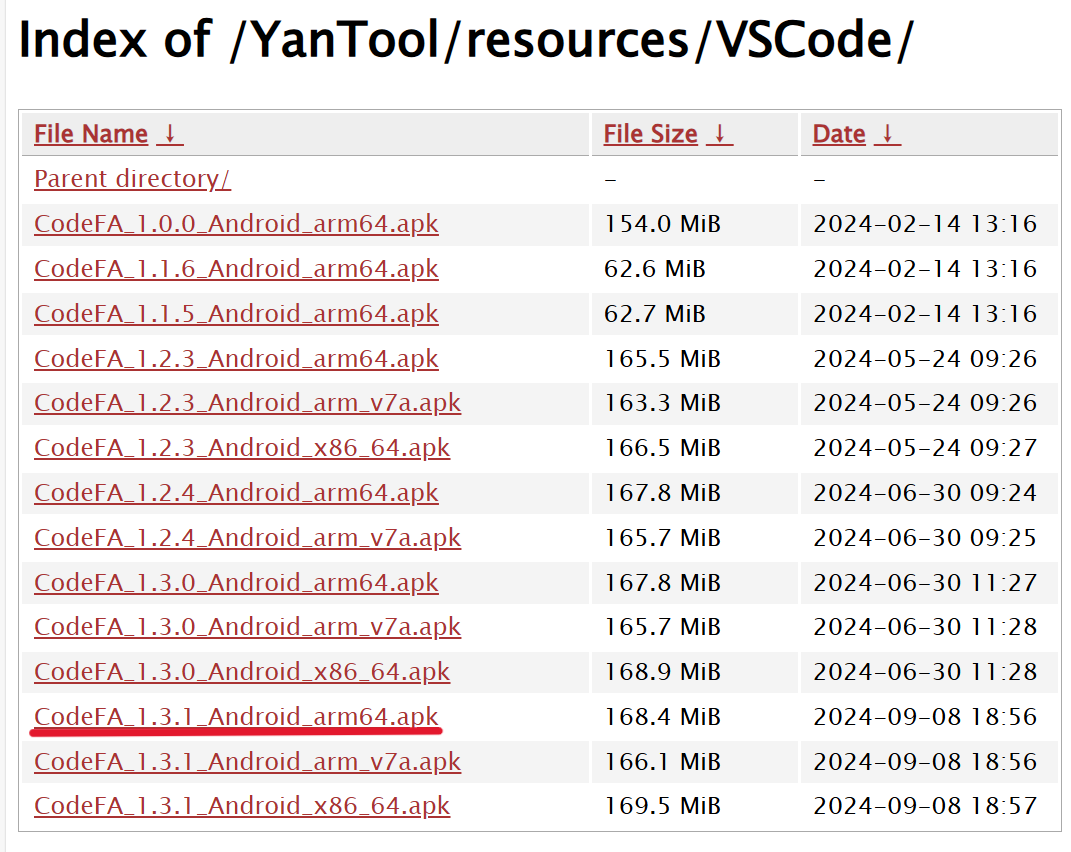Download CodeFA_1.2.3_Android_x86_64.apk
Screen dimensions: 1071x852
[242, 448]
